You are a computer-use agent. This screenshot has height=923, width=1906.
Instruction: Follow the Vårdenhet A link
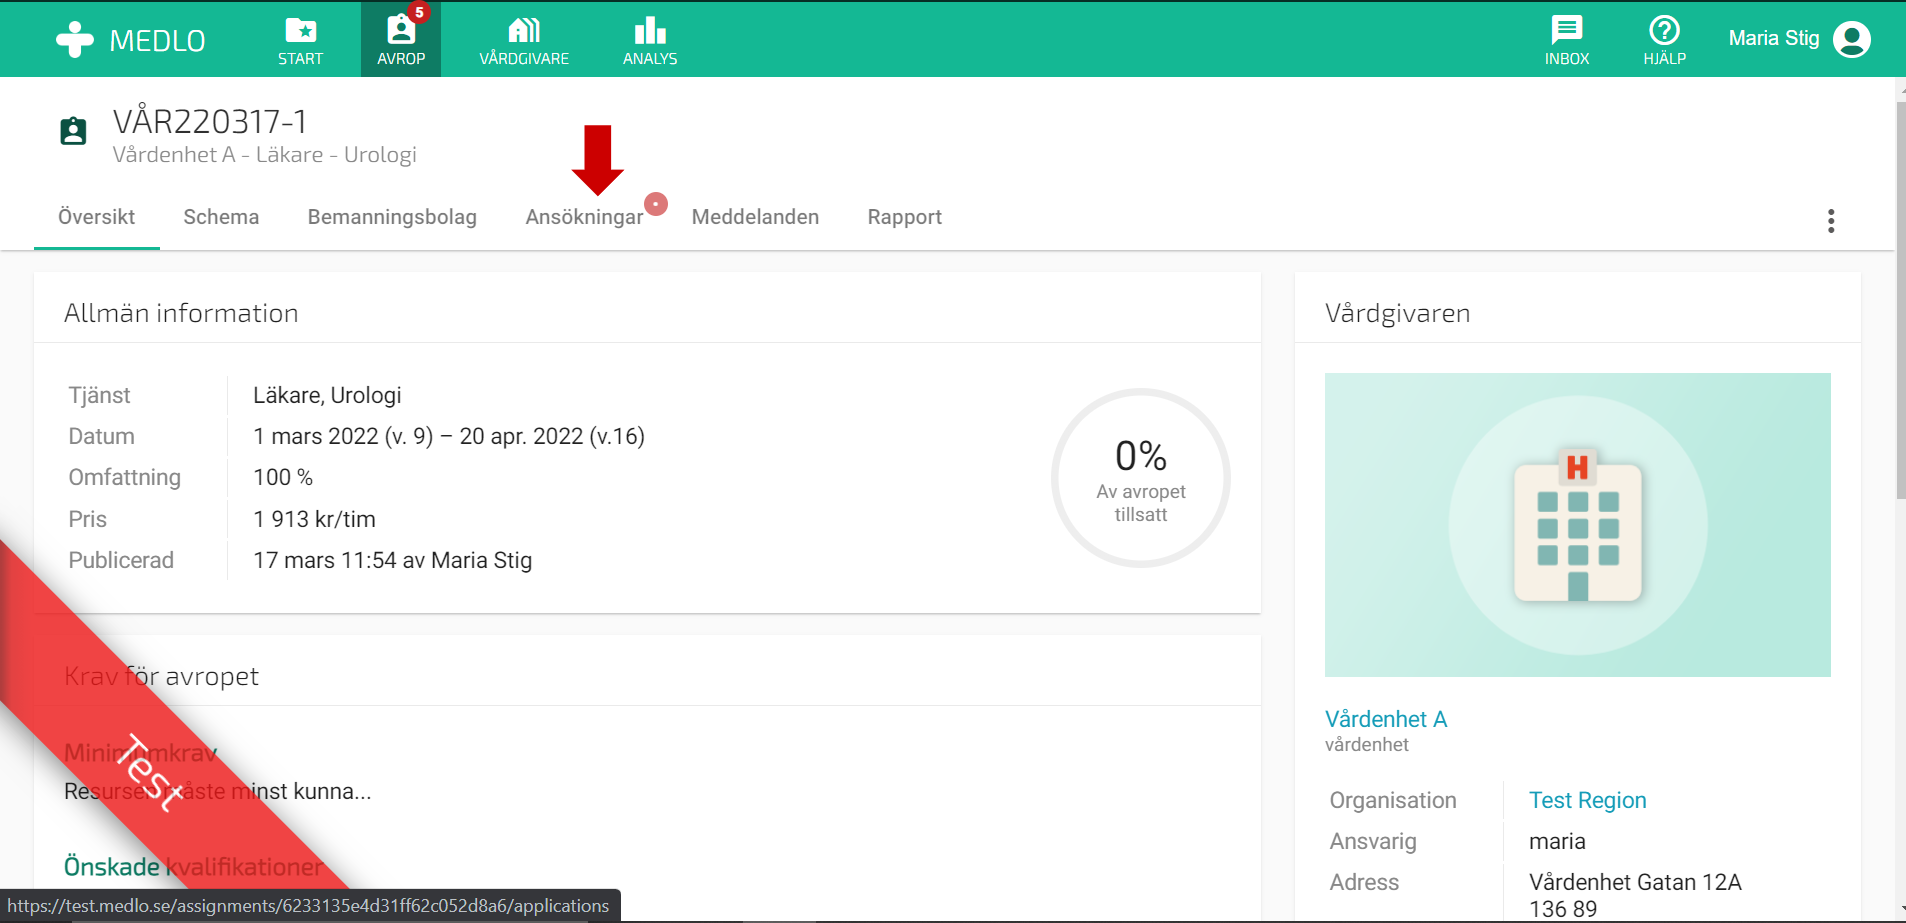pyautogui.click(x=1386, y=719)
